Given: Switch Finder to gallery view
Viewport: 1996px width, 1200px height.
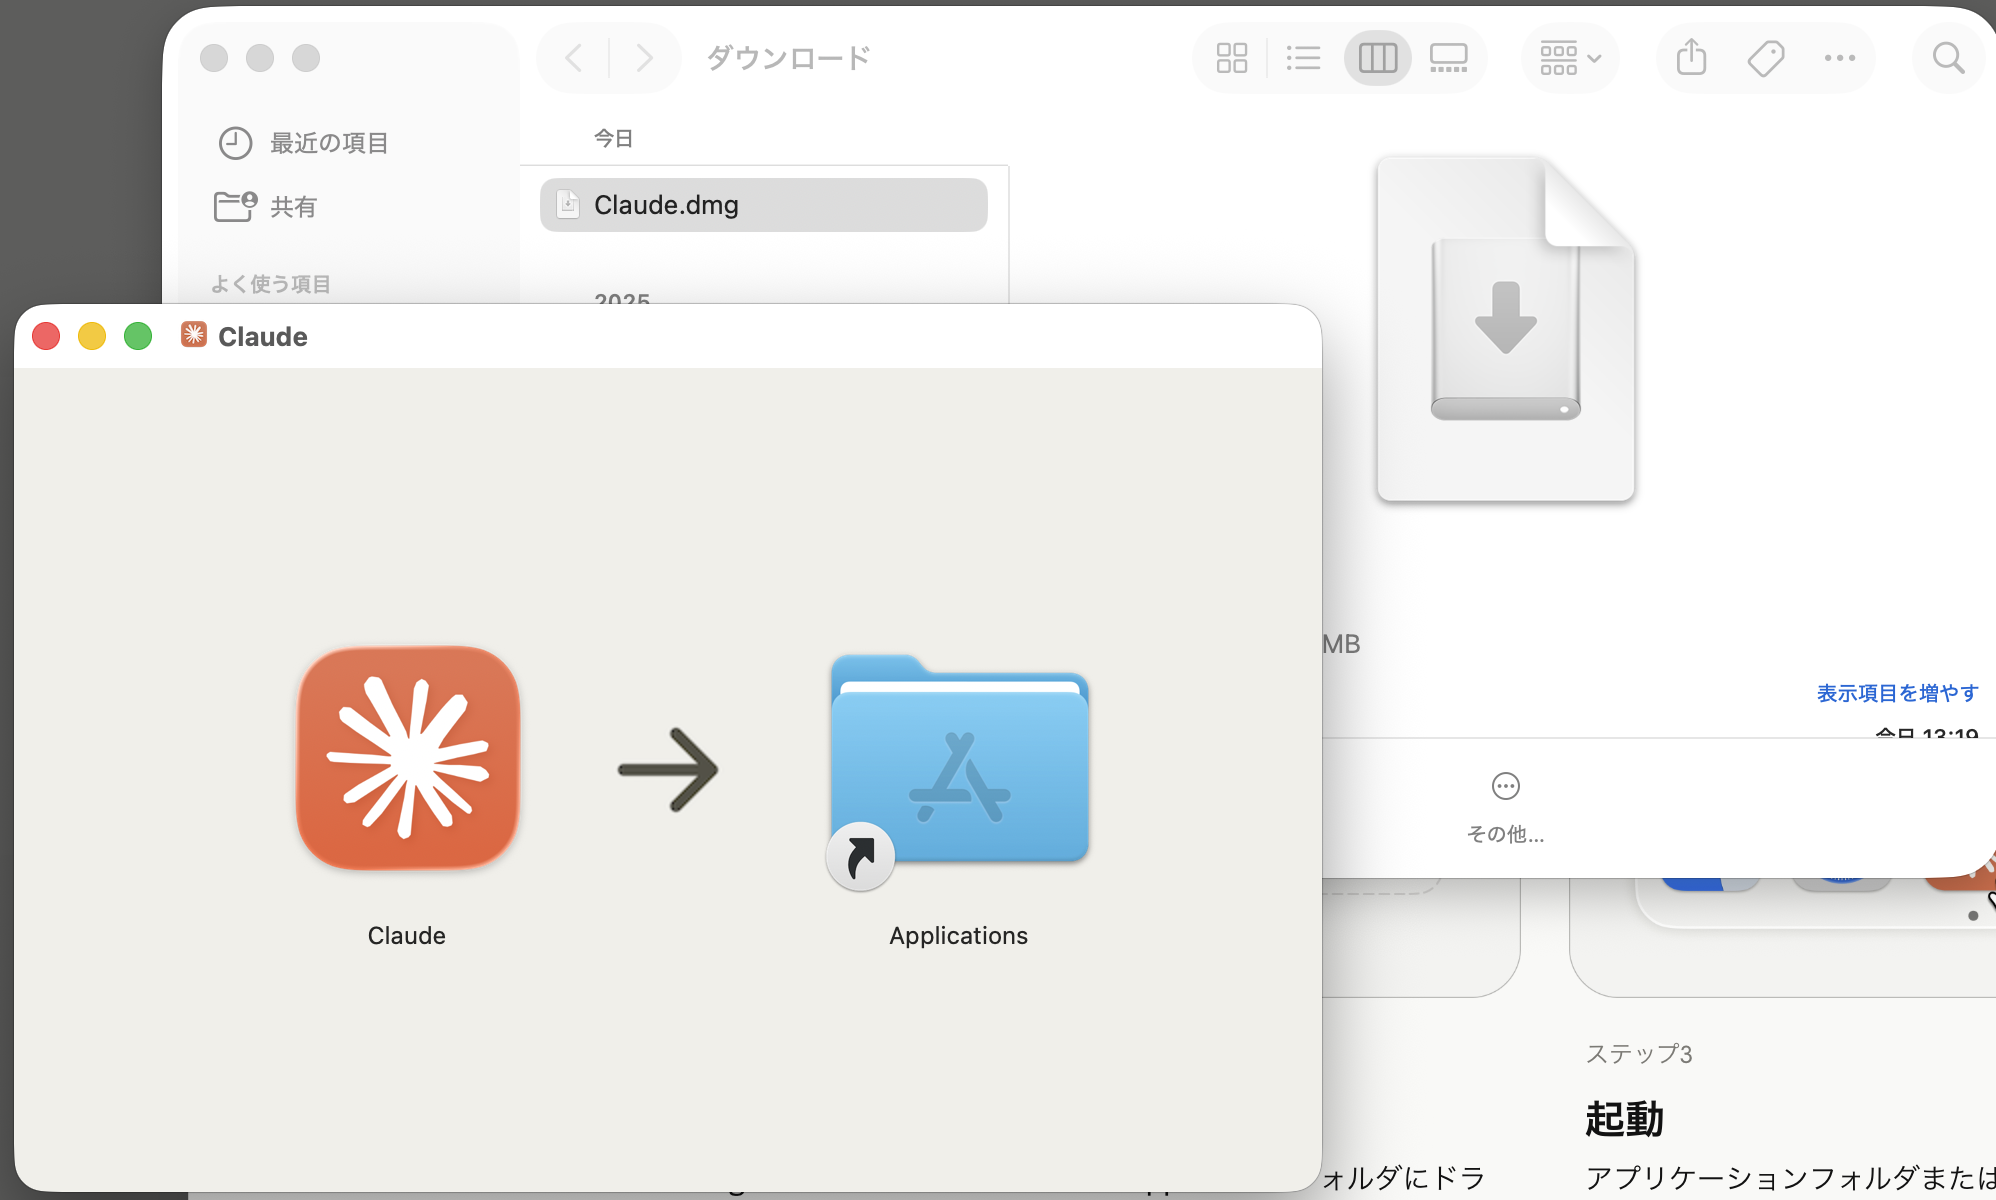Looking at the screenshot, I should point(1449,57).
